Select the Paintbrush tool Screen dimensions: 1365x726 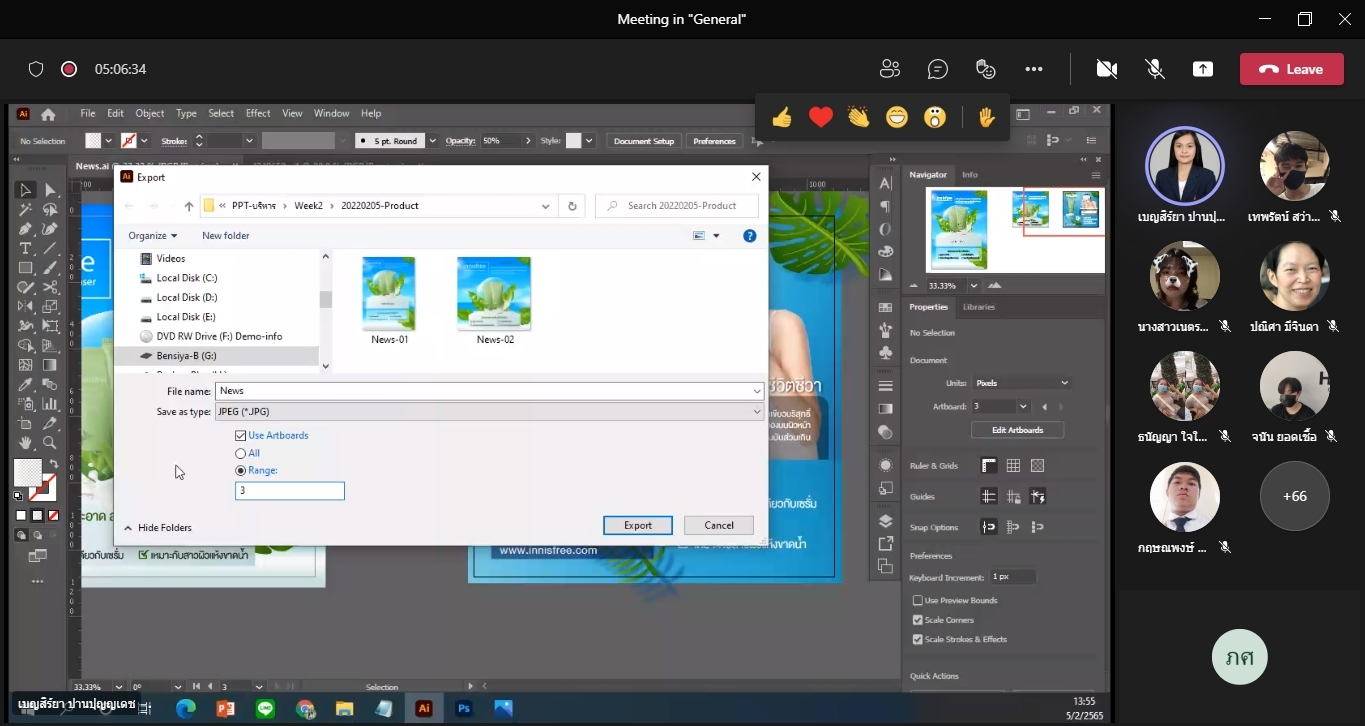click(50, 268)
